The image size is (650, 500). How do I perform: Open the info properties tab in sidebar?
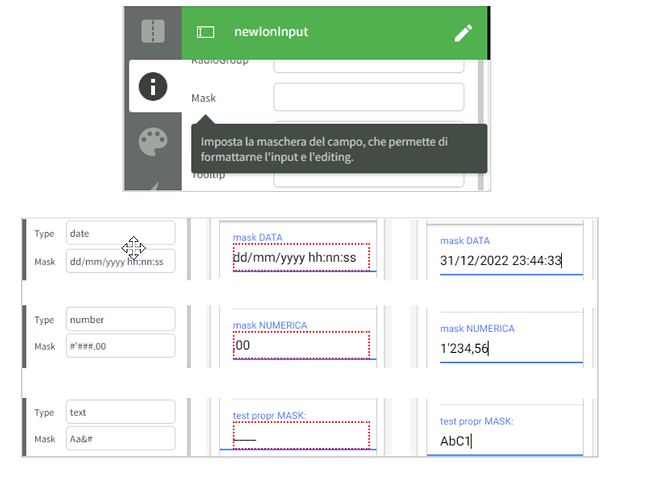(x=153, y=87)
